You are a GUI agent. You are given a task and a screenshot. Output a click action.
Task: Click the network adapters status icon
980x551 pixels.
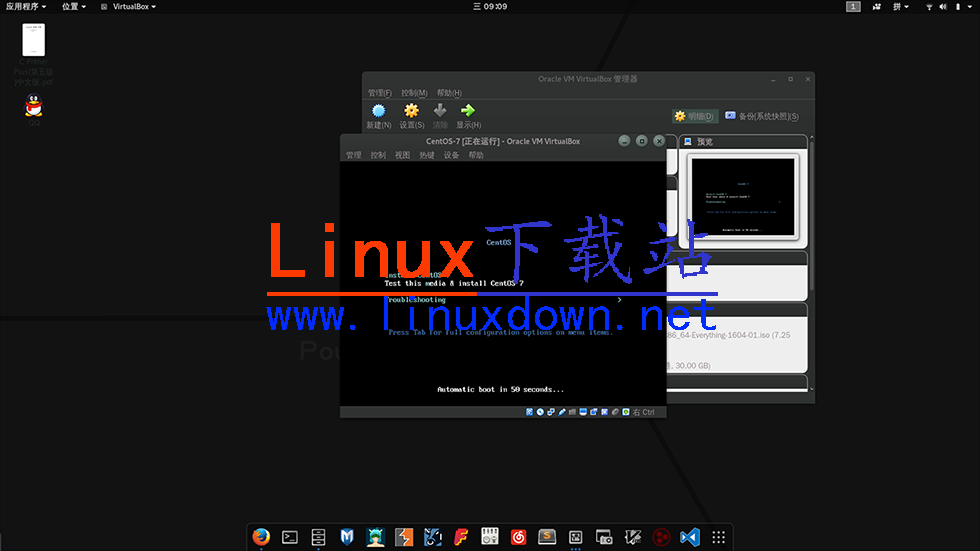click(x=551, y=412)
